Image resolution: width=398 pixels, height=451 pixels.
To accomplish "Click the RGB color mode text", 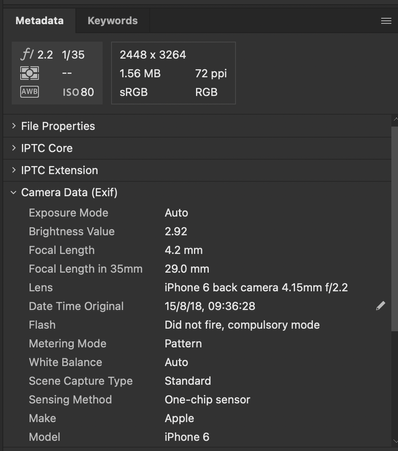I will tap(206, 92).
